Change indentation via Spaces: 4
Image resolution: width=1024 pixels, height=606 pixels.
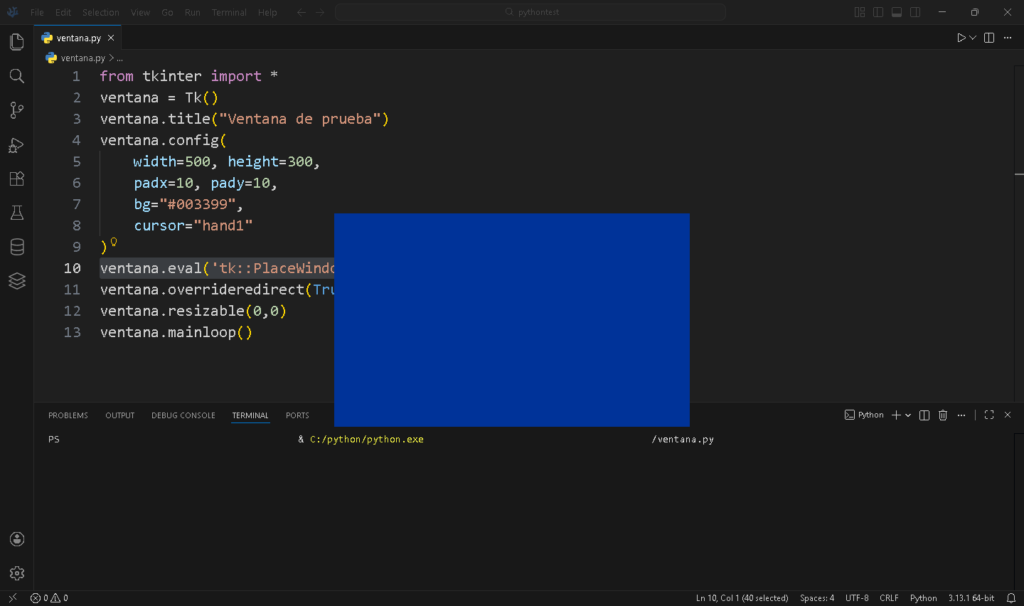(x=817, y=598)
